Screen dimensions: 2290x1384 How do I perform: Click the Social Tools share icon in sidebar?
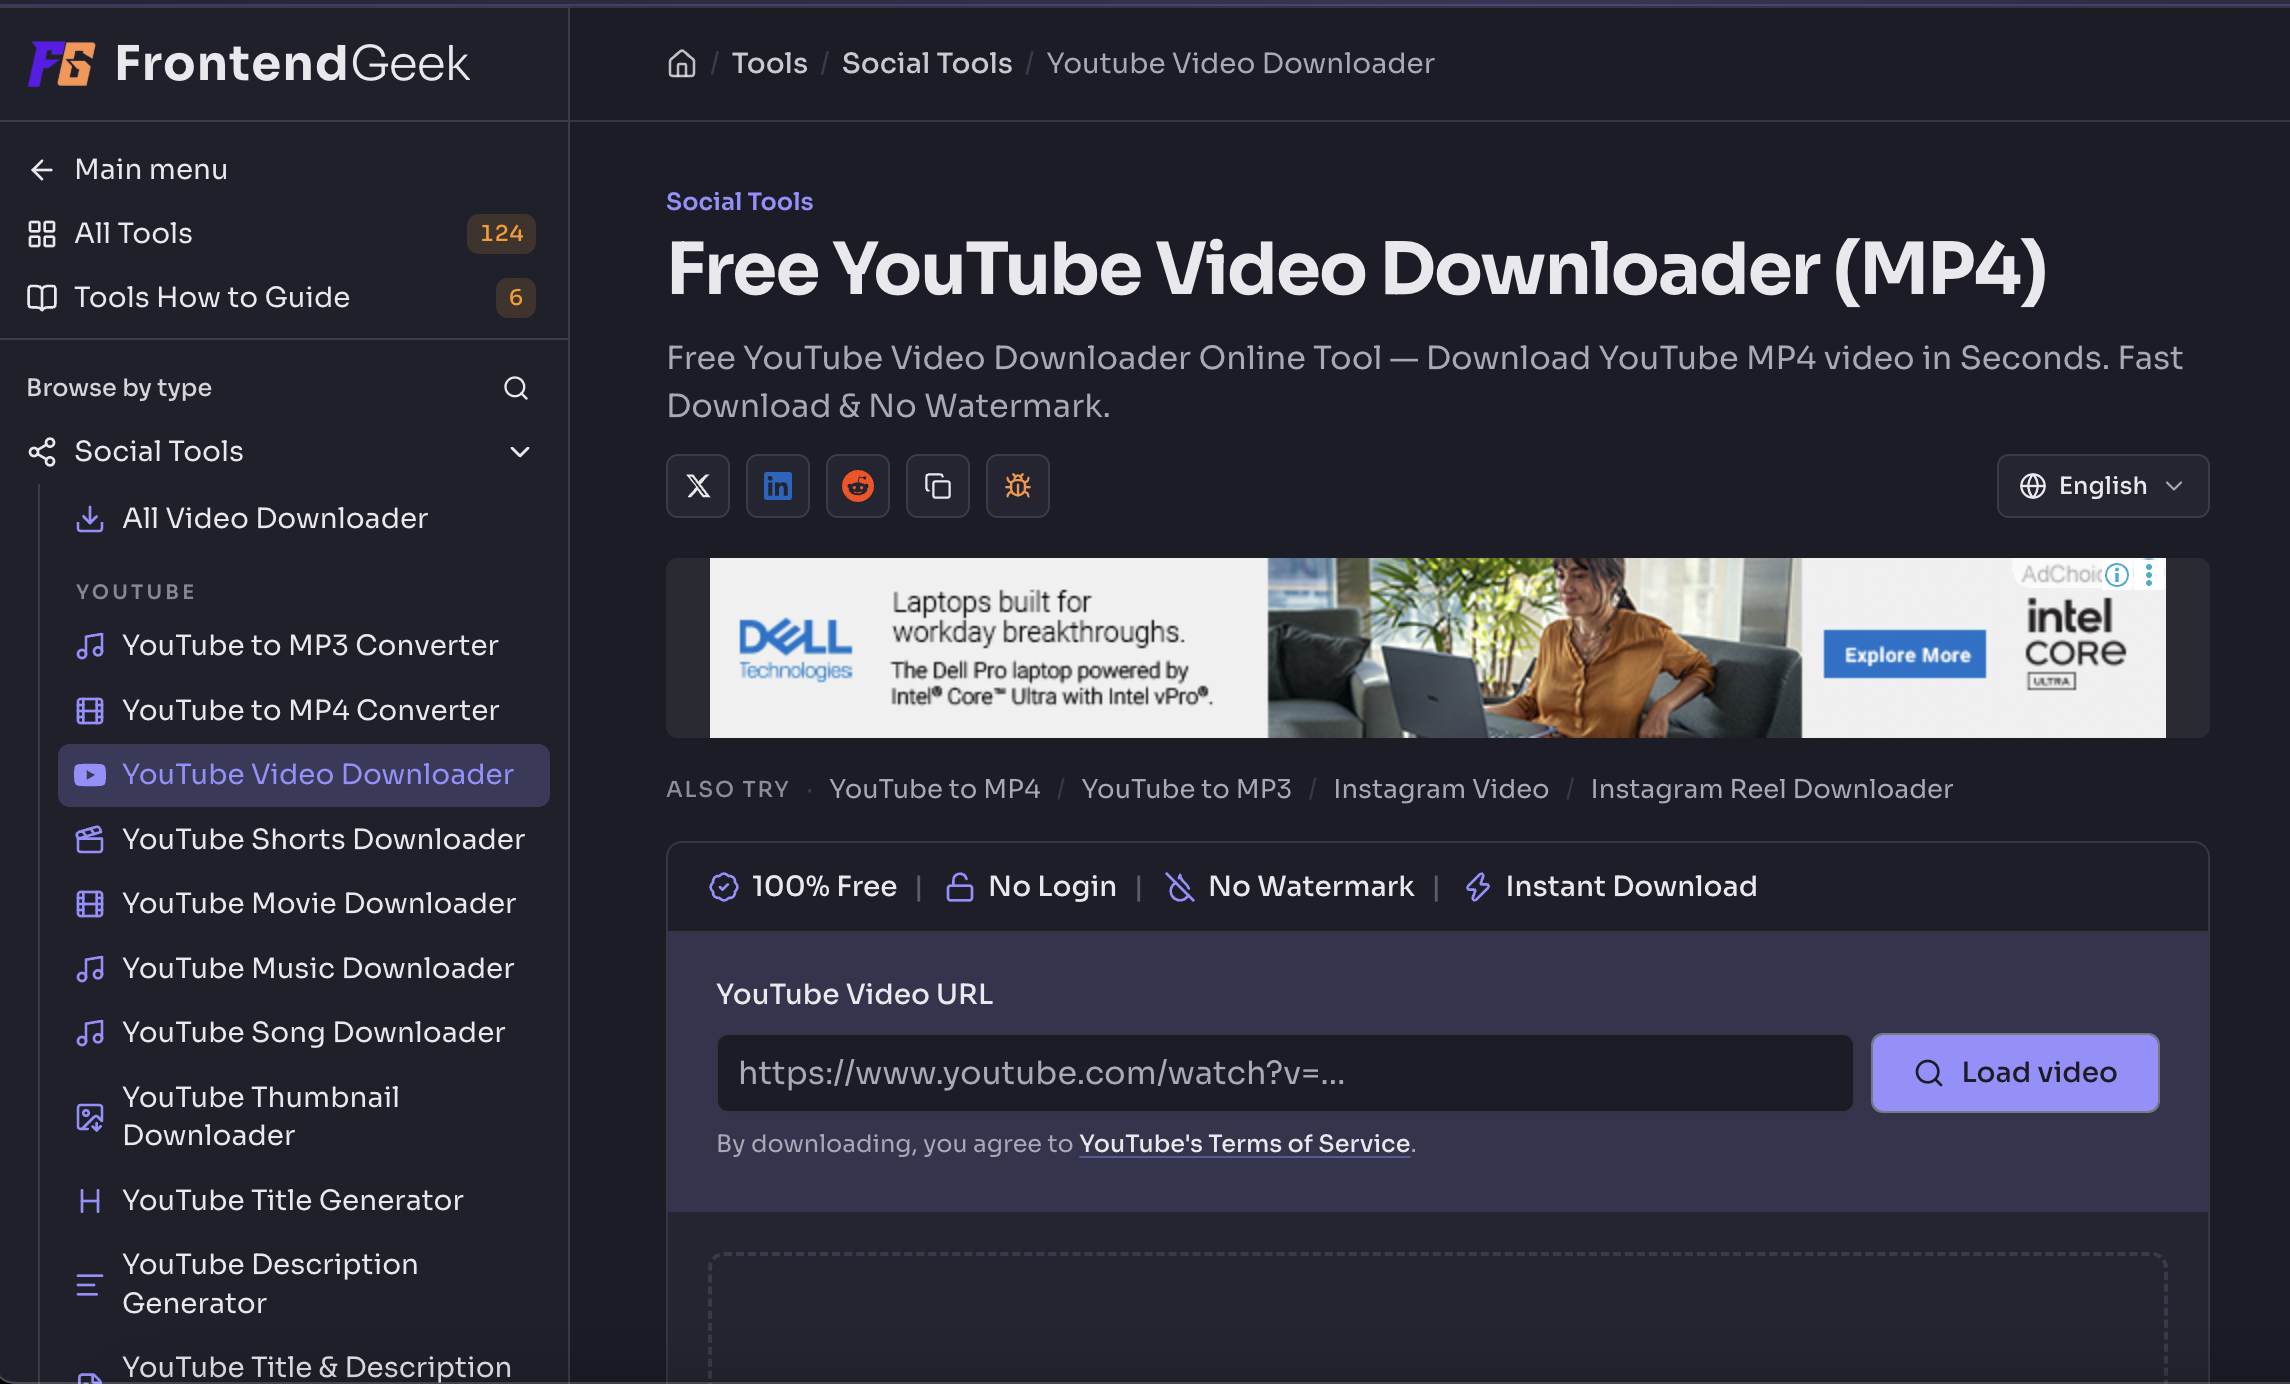42,452
